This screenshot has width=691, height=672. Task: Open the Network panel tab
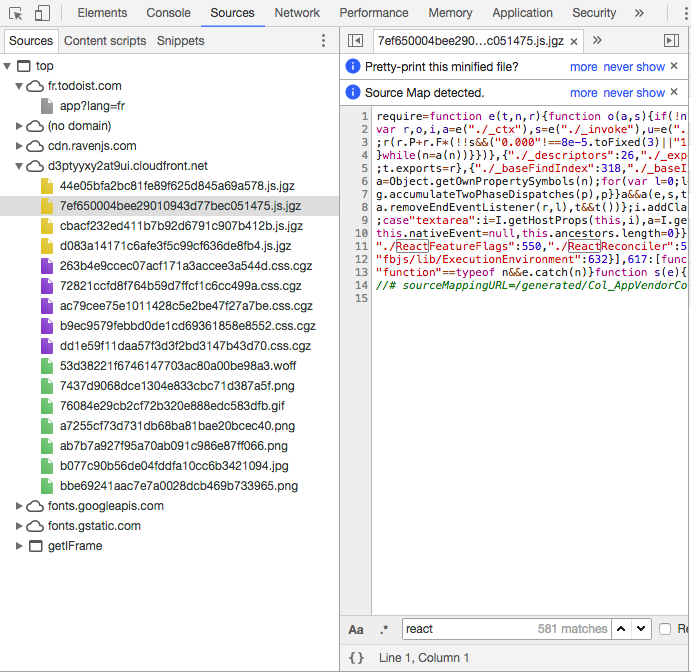[x=297, y=13]
